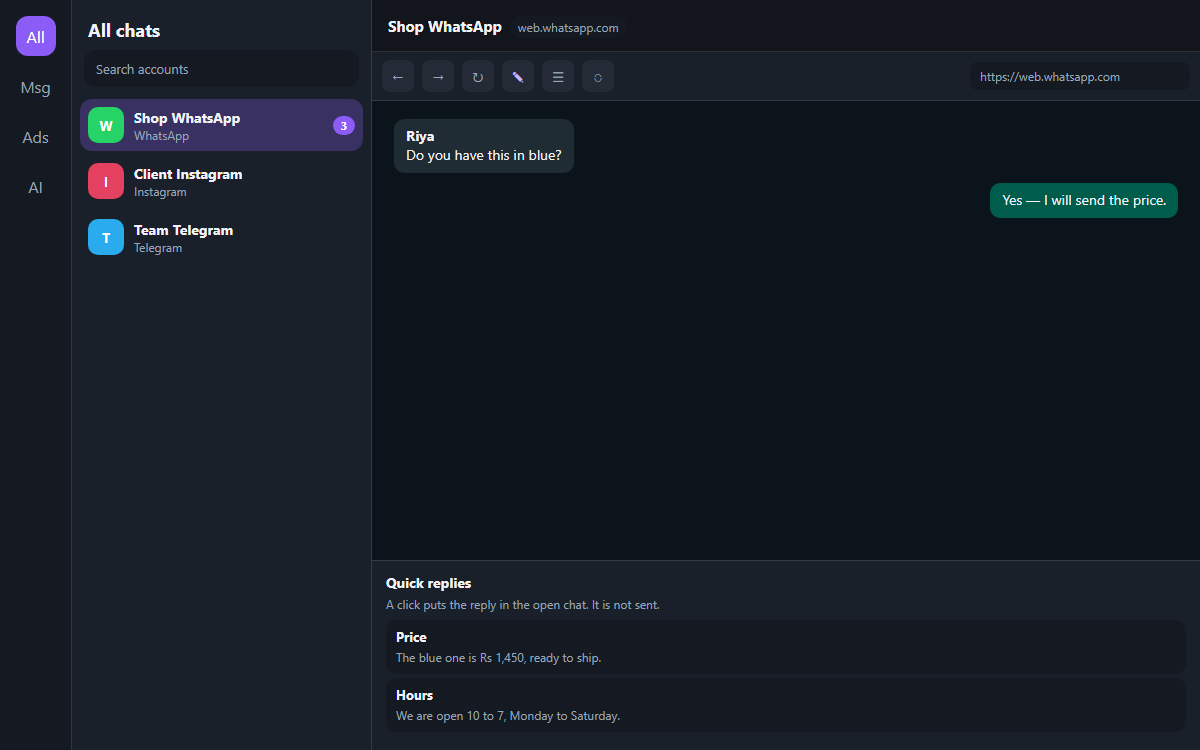This screenshot has height=750, width=1200.
Task: Click the web.whatsapp.com label in header
Action: click(568, 28)
